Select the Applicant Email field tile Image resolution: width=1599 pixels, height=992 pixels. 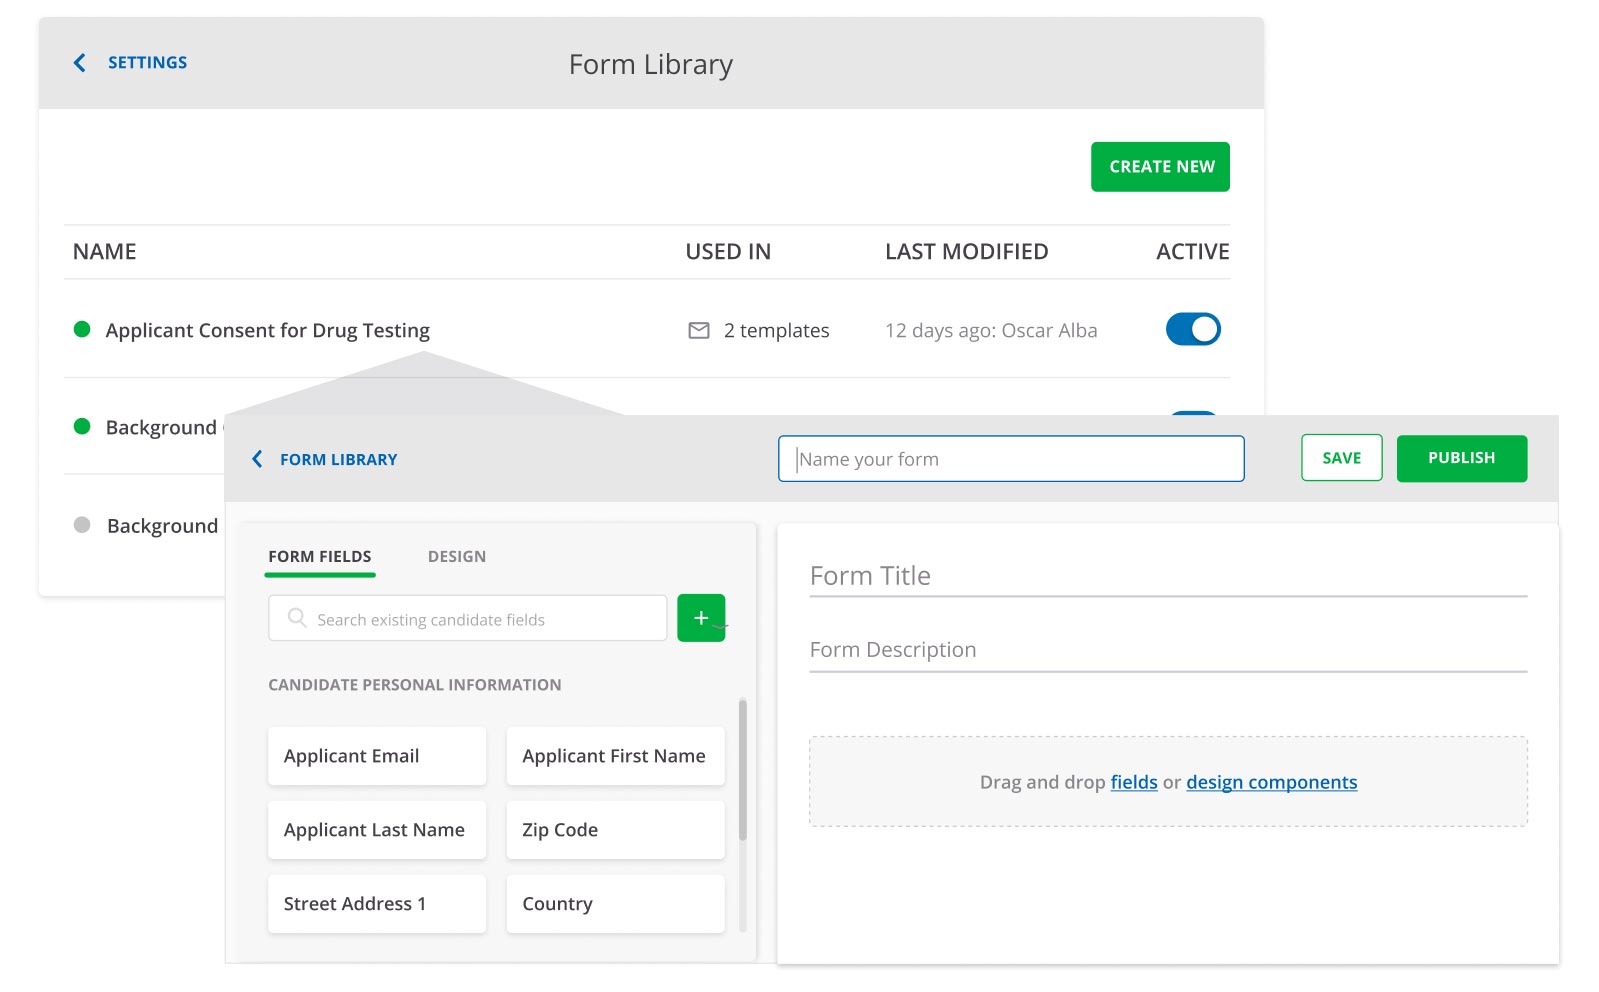tap(376, 756)
